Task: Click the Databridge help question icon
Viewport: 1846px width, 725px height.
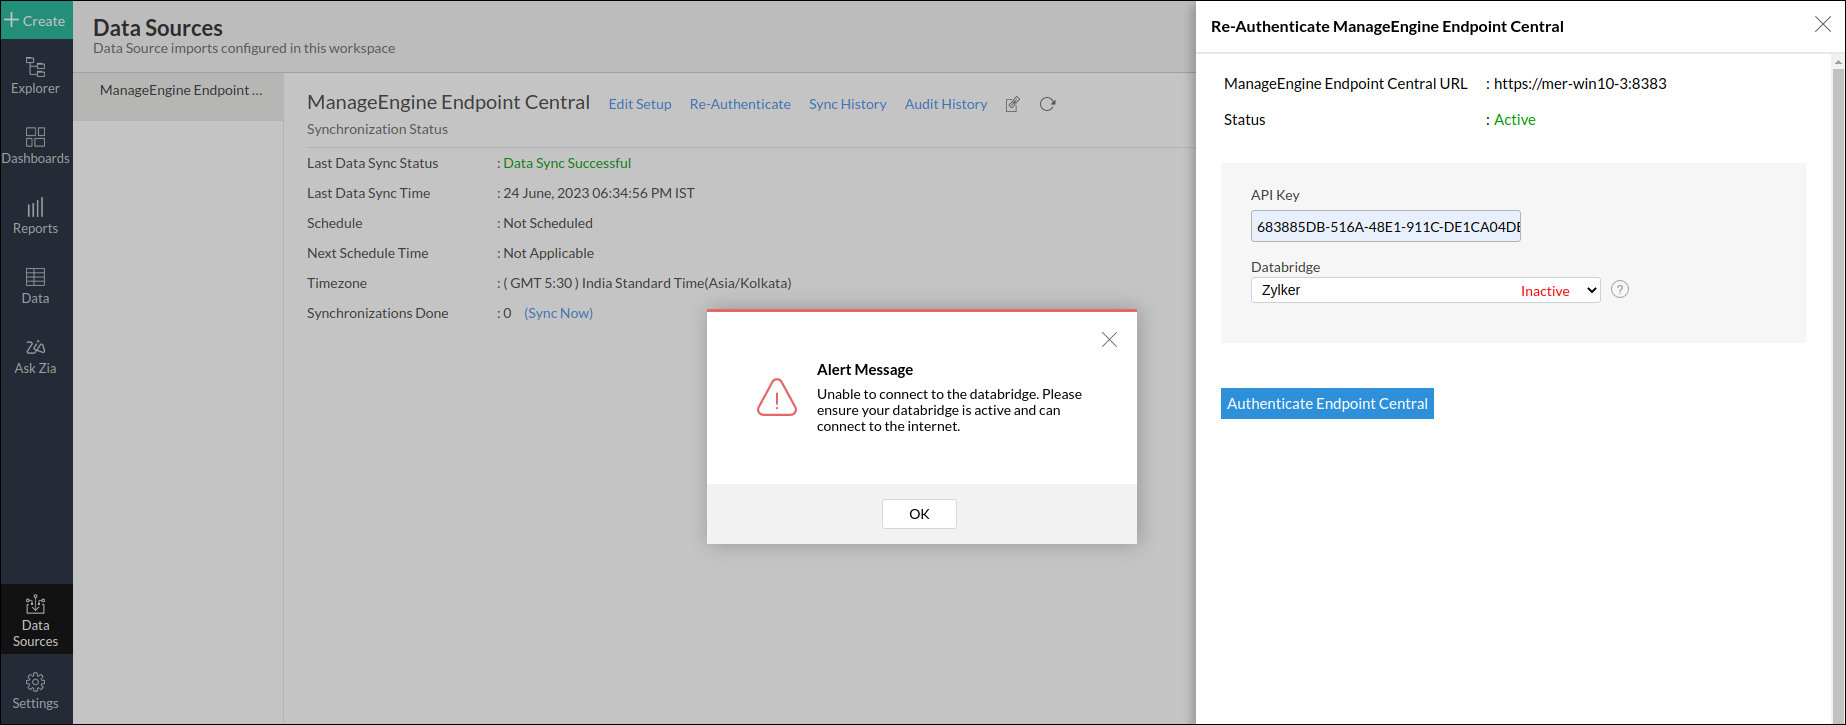Action: (x=1620, y=290)
